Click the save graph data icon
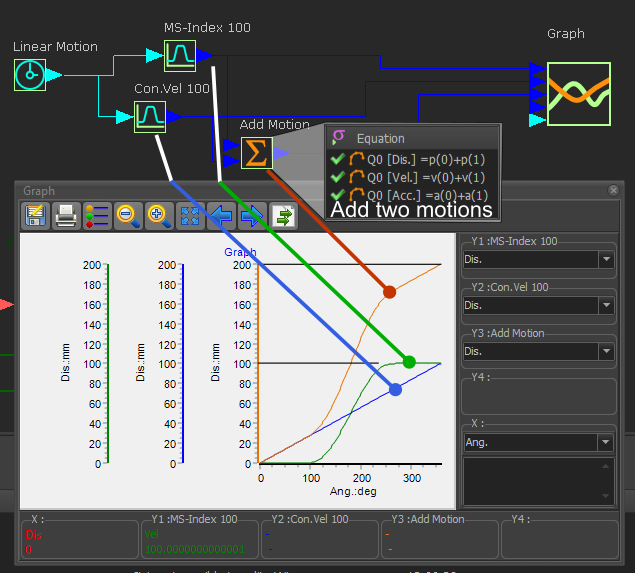This screenshot has width=635, height=573. pyautogui.click(x=36, y=215)
